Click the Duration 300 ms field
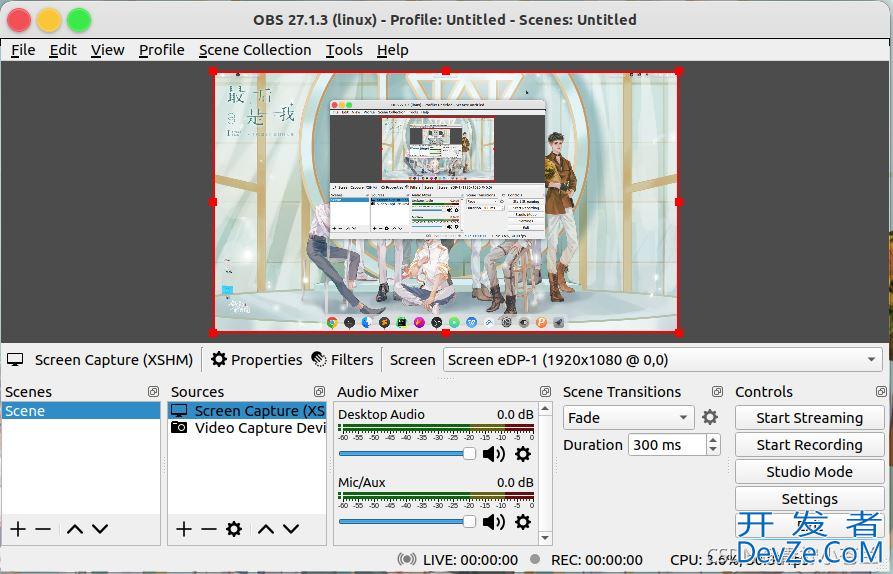The image size is (893, 574). [x=668, y=445]
